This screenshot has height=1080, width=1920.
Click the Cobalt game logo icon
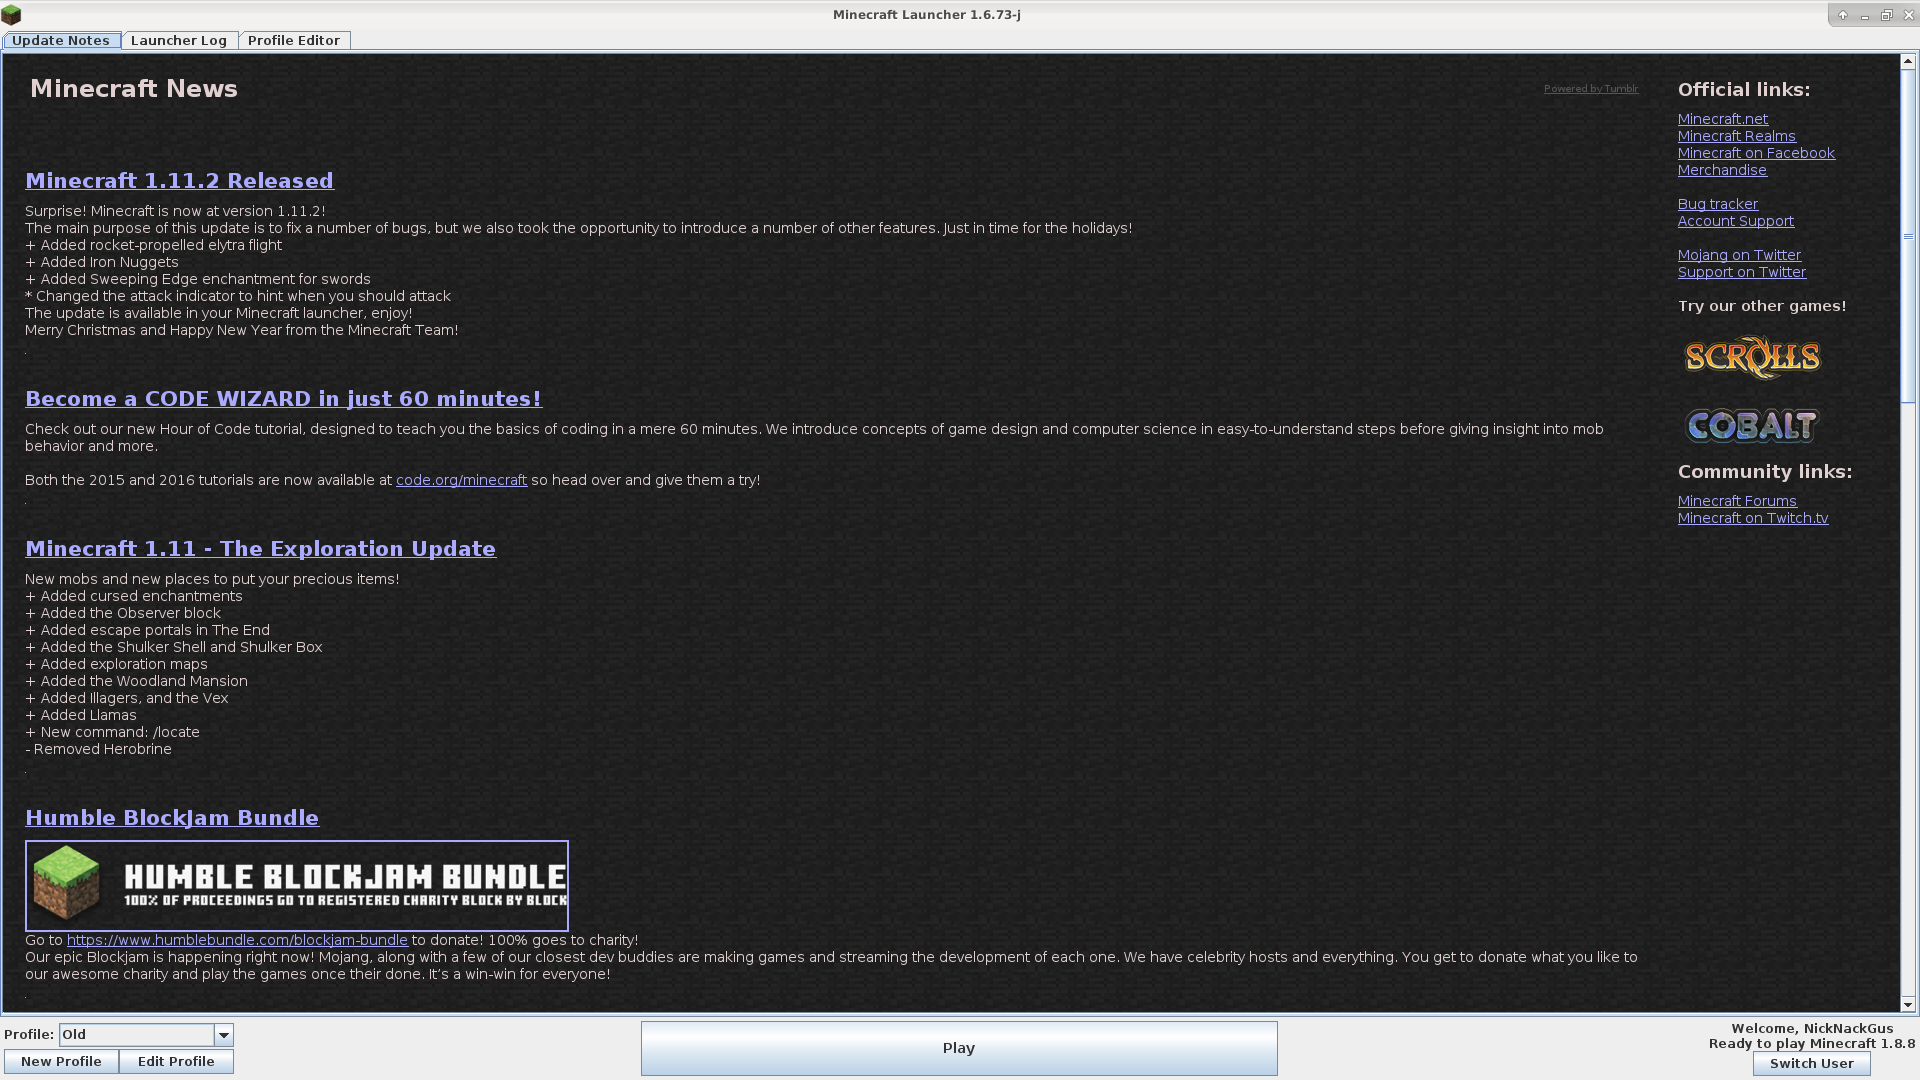(x=1753, y=425)
